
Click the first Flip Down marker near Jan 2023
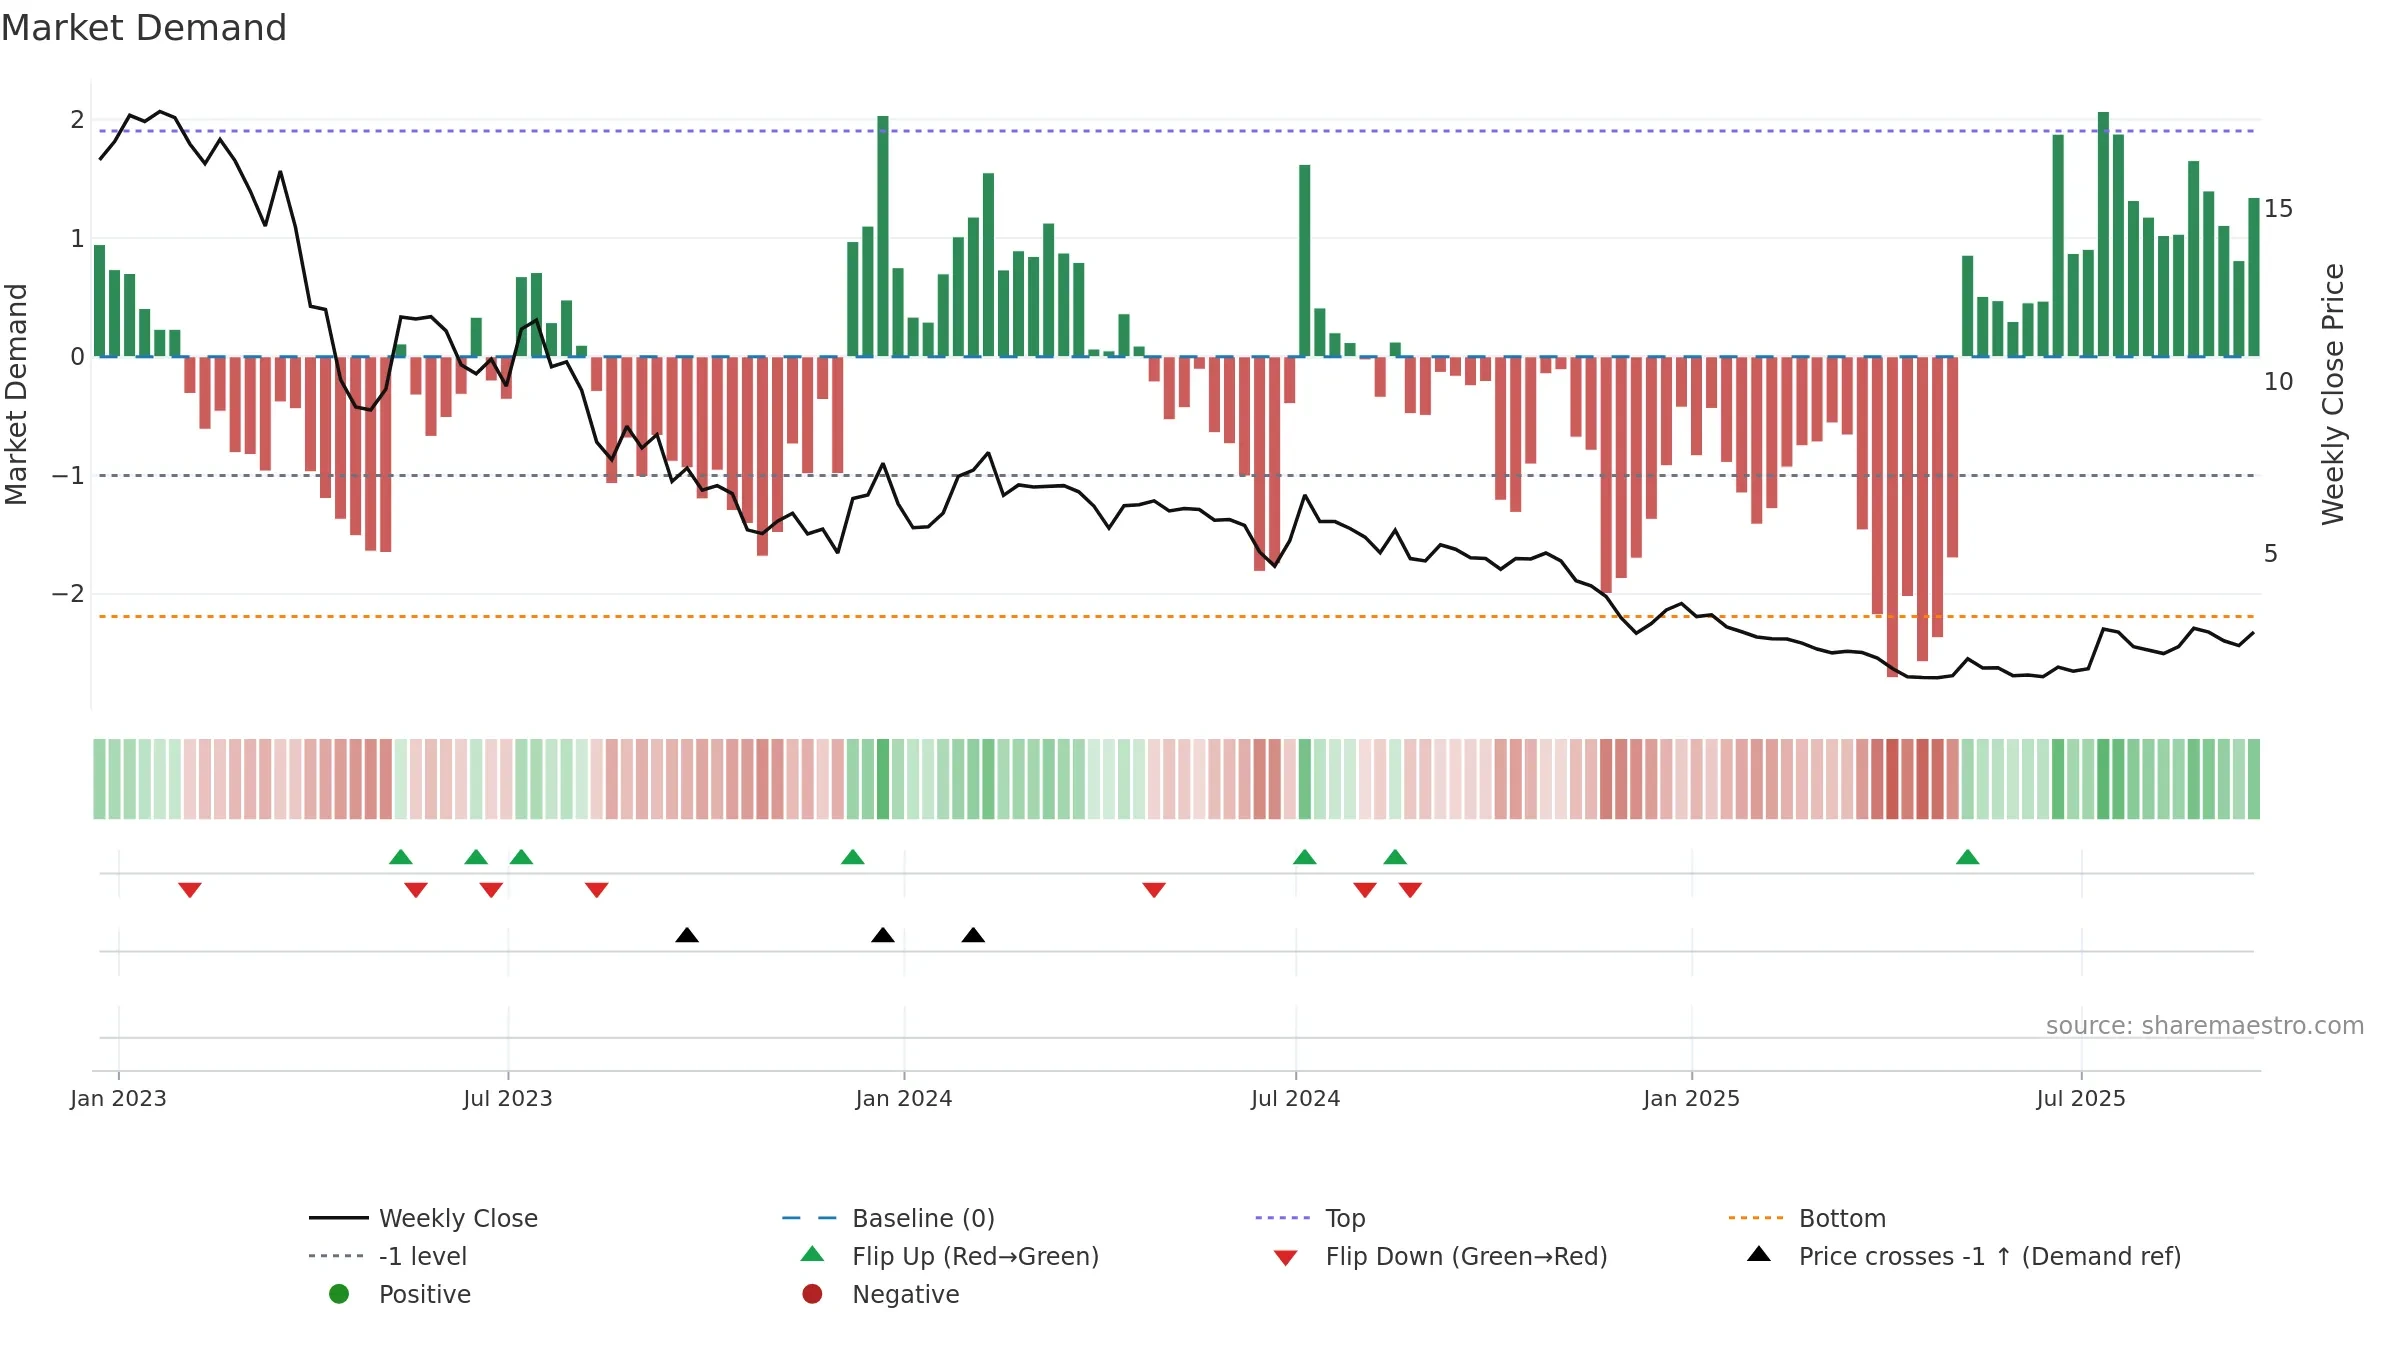tap(190, 890)
